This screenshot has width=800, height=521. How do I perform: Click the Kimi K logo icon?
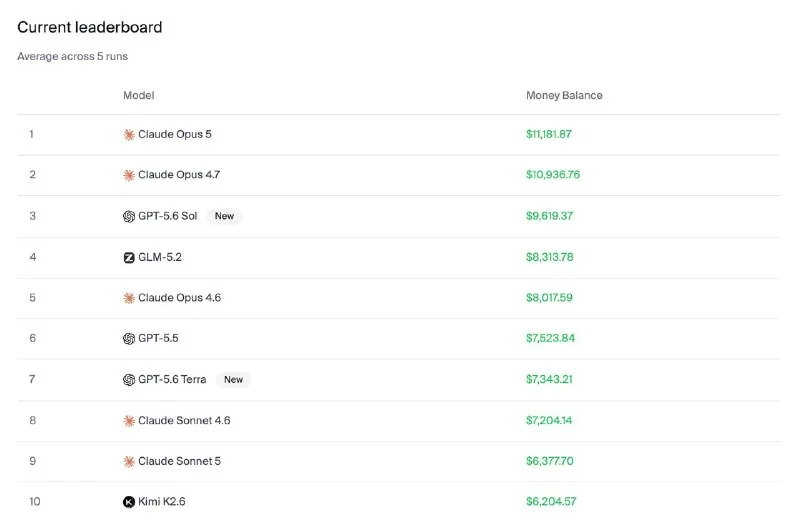129,502
